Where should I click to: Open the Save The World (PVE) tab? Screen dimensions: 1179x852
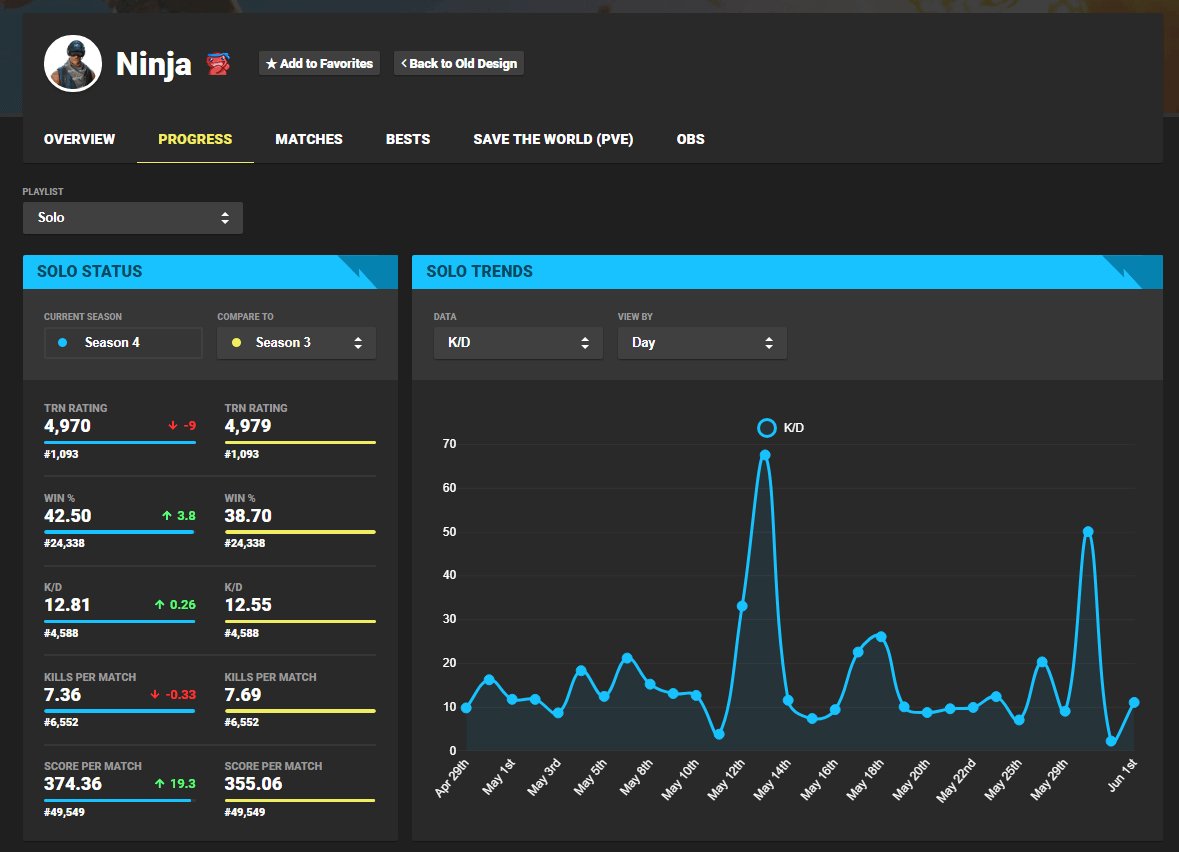tap(553, 139)
